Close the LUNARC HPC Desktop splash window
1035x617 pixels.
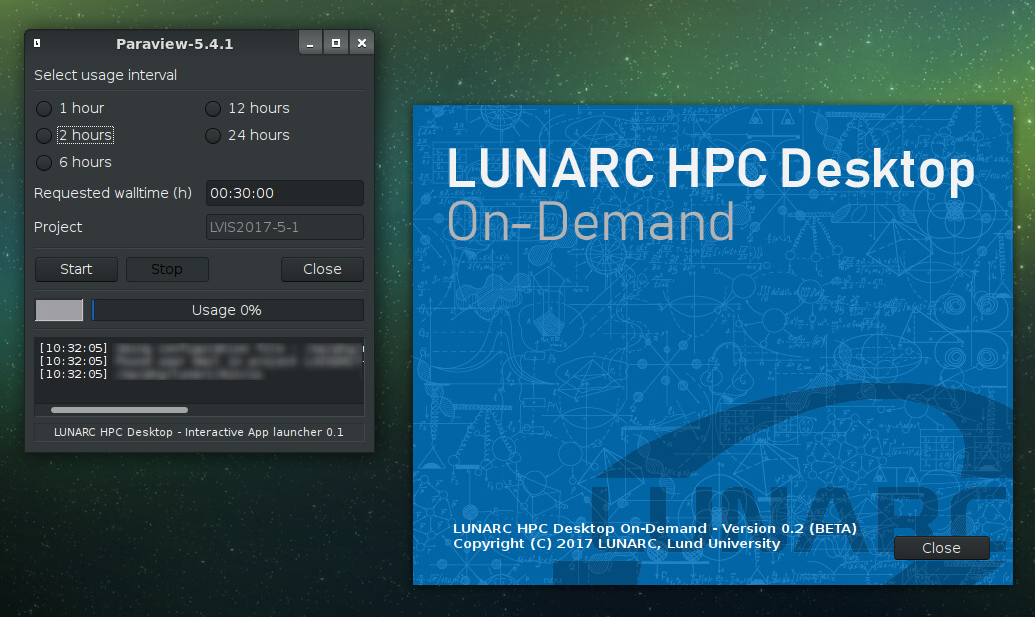941,548
